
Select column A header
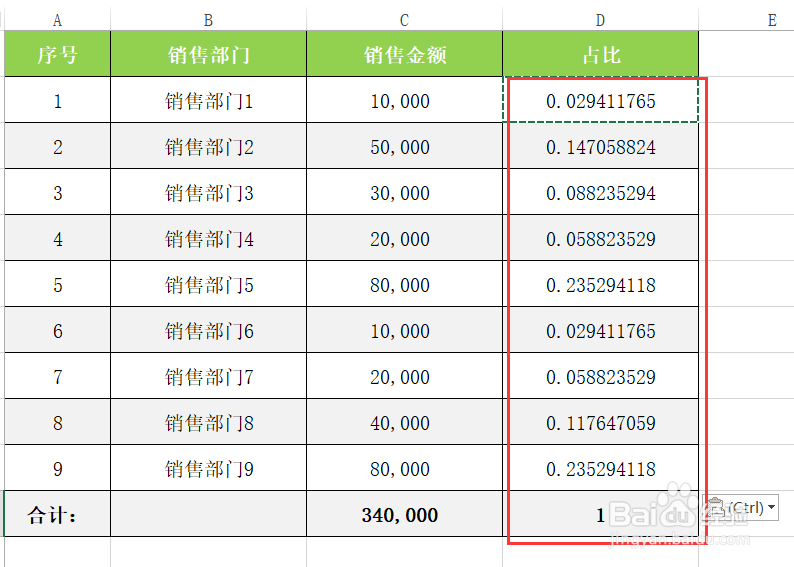tap(57, 20)
